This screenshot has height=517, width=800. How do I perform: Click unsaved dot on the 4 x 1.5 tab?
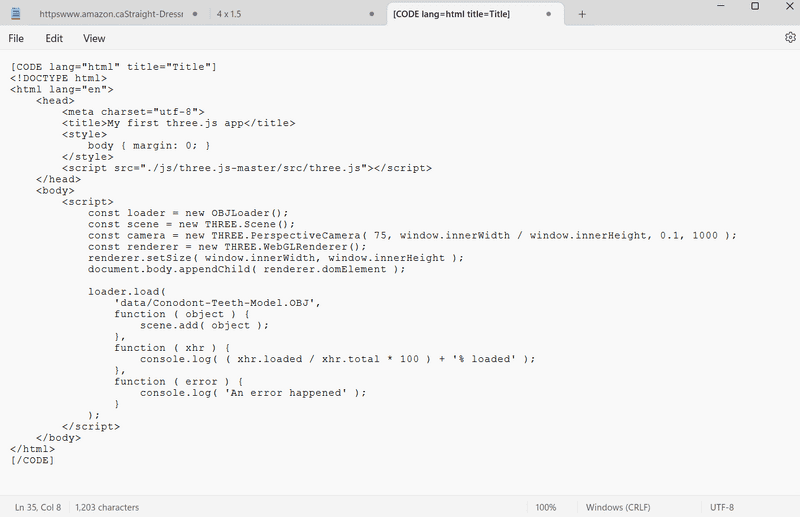tap(371, 14)
